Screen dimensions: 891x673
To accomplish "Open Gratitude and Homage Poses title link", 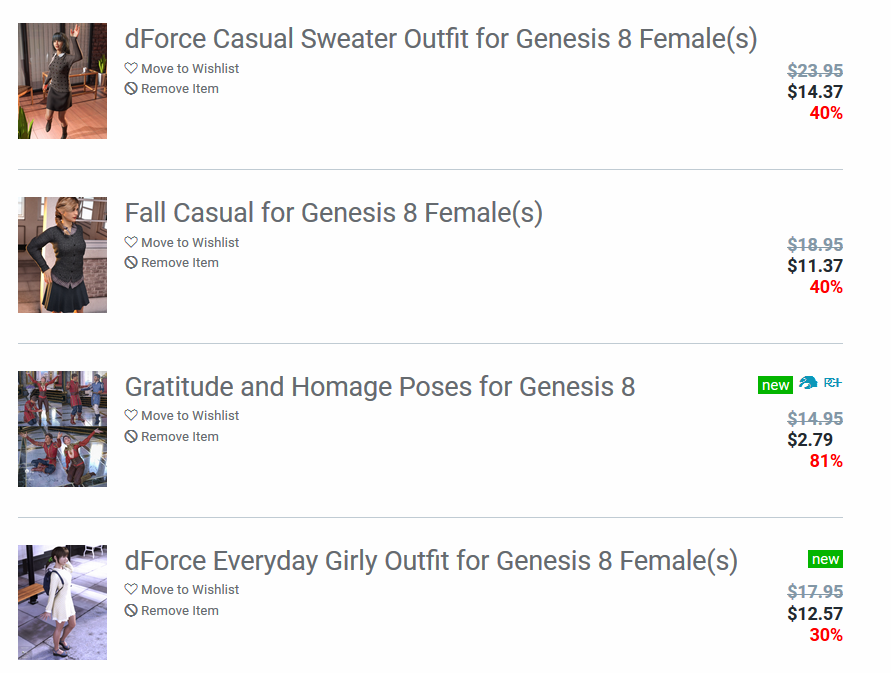I will pyautogui.click(x=379, y=387).
